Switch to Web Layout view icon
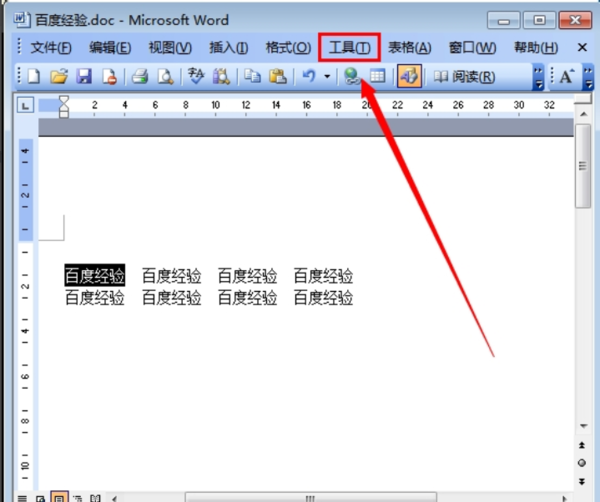This screenshot has height=502, width=600. click(x=40, y=499)
